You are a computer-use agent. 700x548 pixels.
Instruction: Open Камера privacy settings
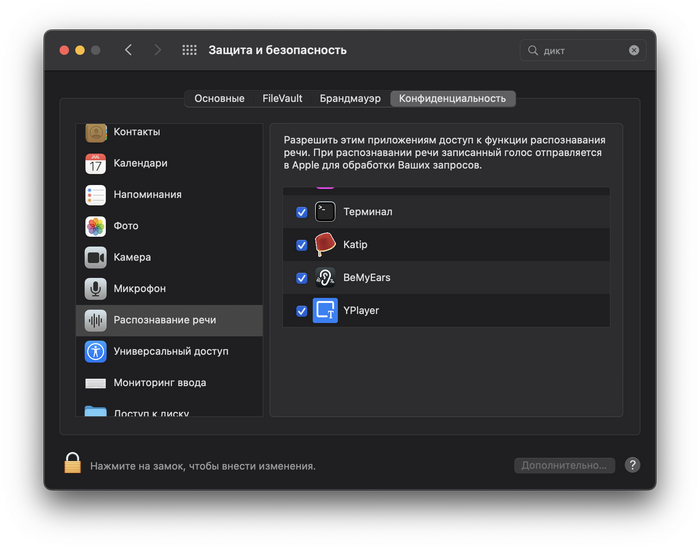pyautogui.click(x=132, y=257)
